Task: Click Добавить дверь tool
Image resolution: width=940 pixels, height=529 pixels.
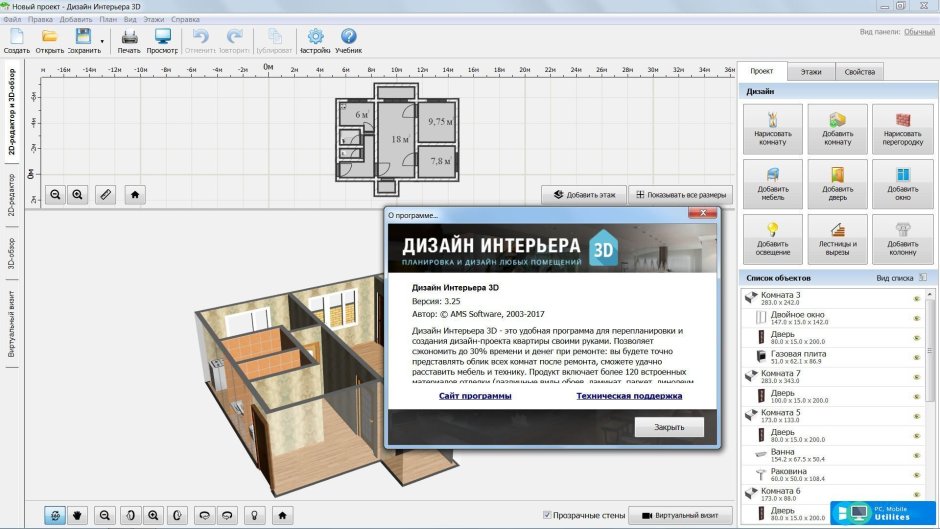Action: coord(837,184)
